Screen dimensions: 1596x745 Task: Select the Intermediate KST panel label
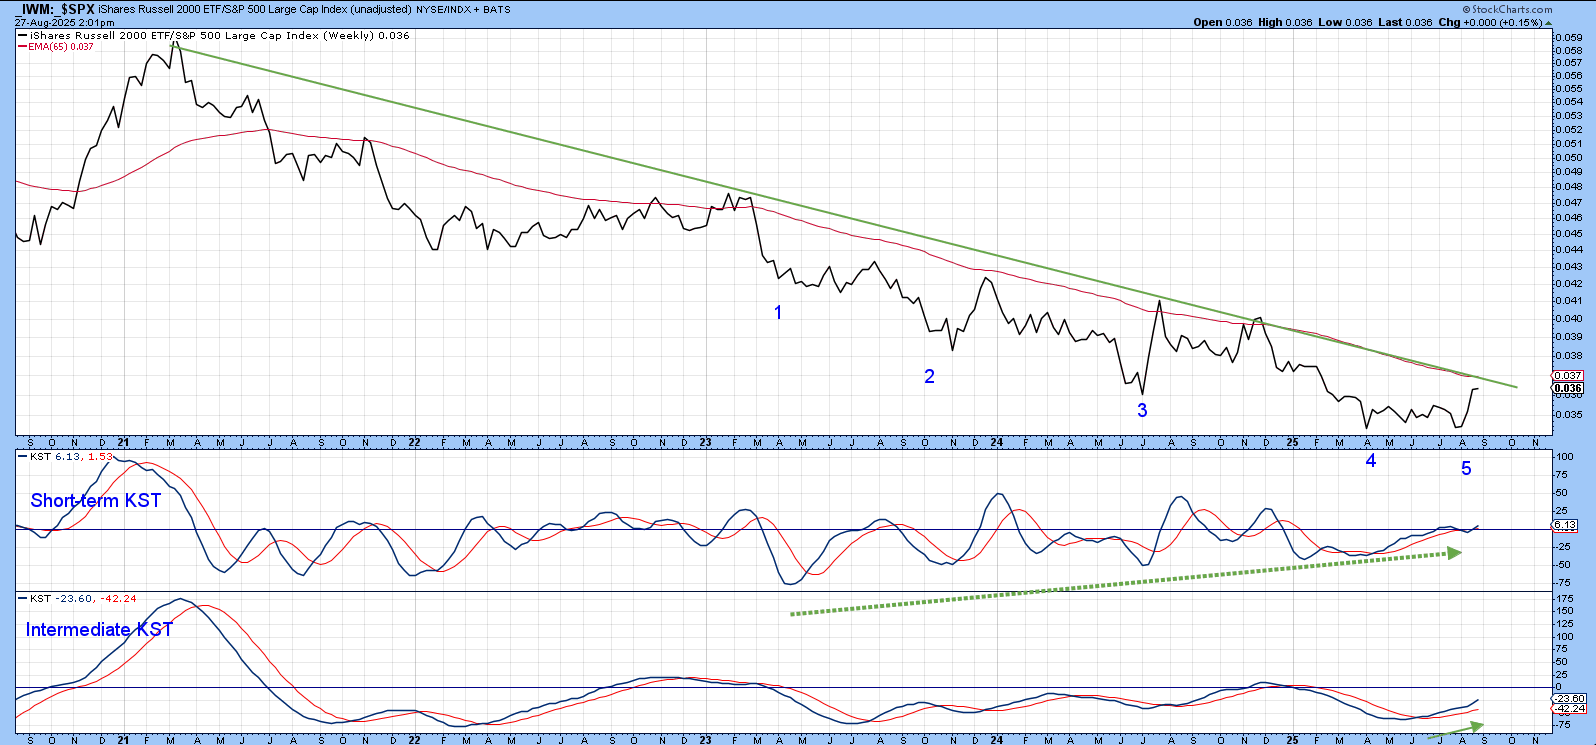point(98,630)
